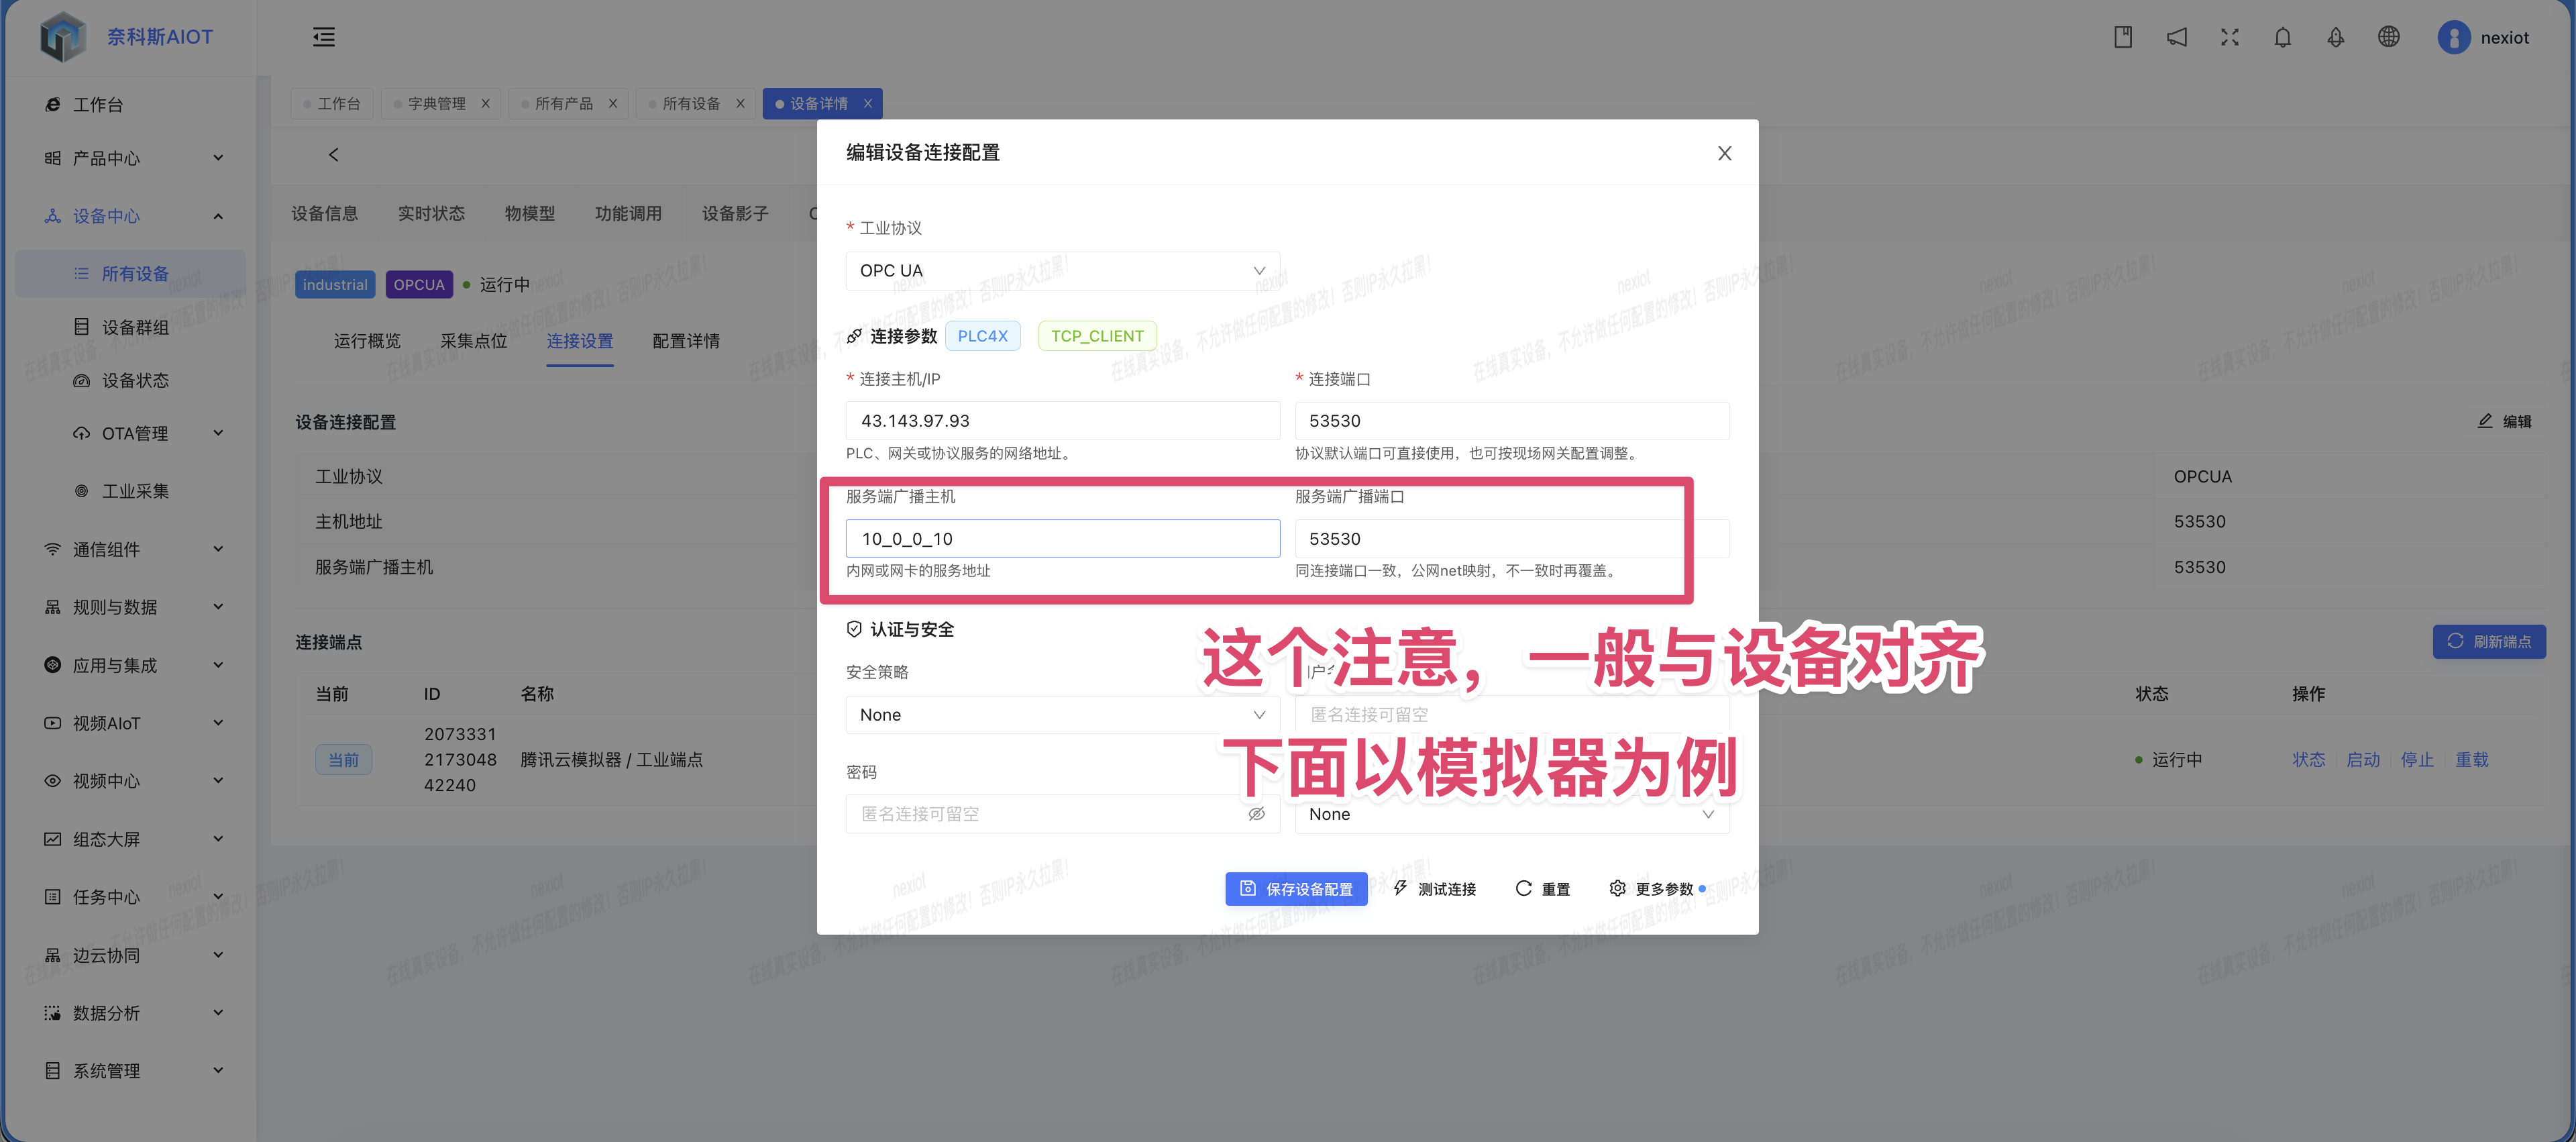The width and height of the screenshot is (2576, 1142).
Task: Close the 编辑设备连接配置 dialog
Action: pyautogui.click(x=1724, y=153)
